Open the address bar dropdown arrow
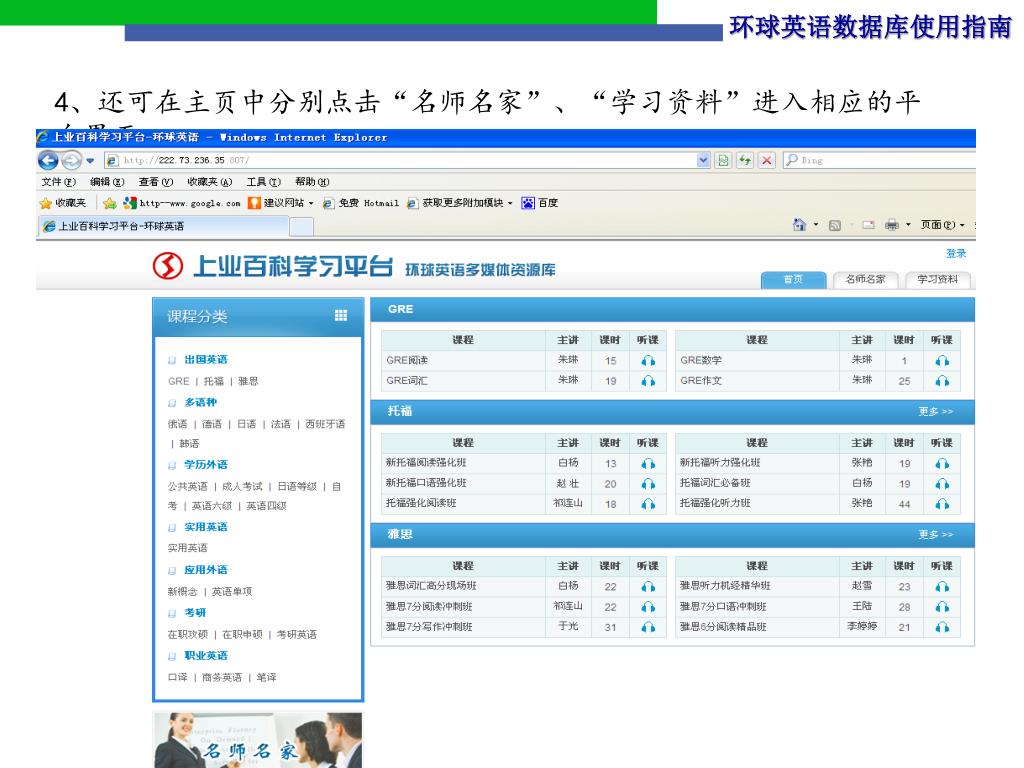Image resolution: width=1024 pixels, height=768 pixels. click(703, 160)
